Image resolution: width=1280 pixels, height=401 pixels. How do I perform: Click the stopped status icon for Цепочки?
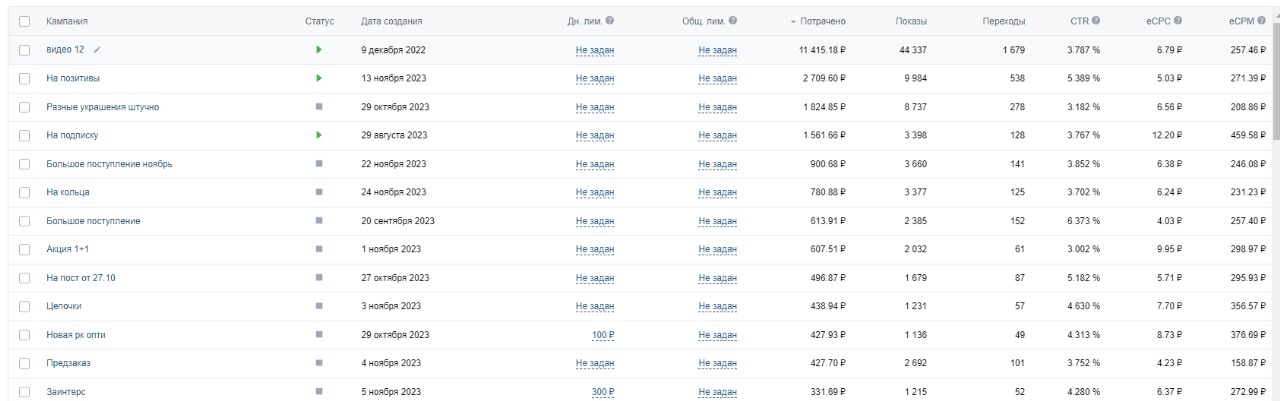point(318,306)
